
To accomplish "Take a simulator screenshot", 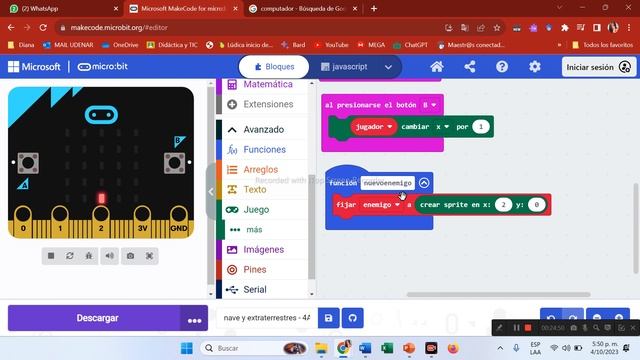I will click(130, 256).
